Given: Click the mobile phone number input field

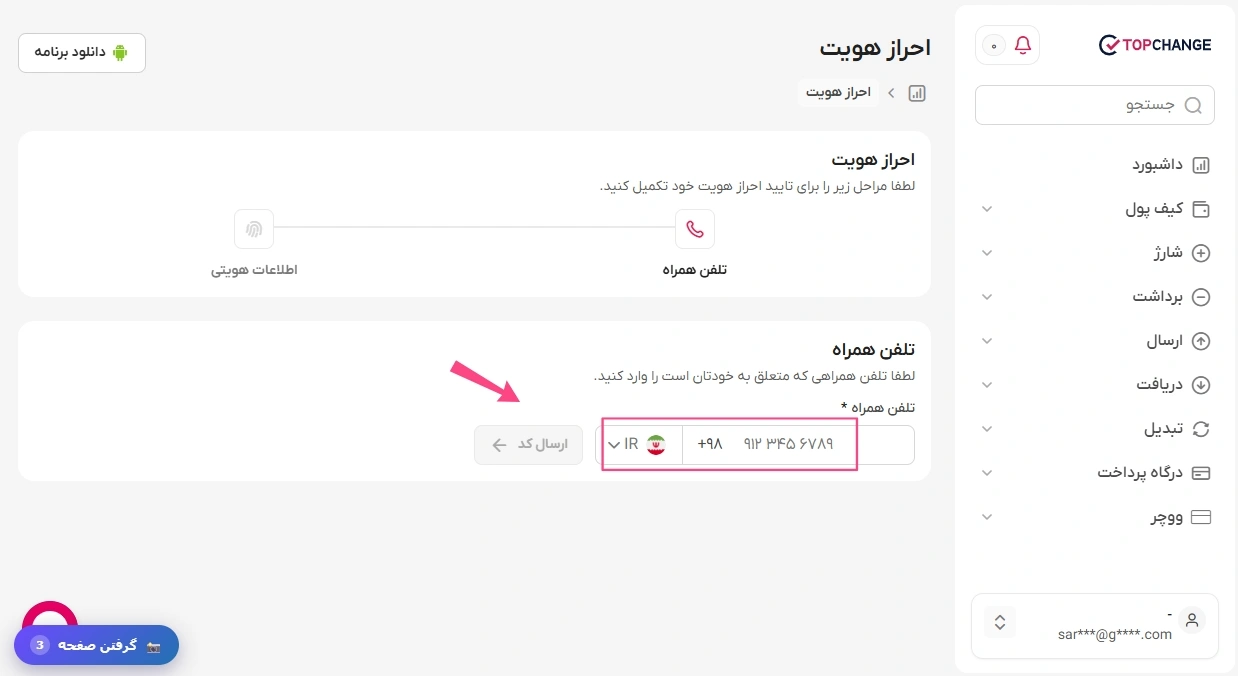Looking at the screenshot, I should 798,445.
